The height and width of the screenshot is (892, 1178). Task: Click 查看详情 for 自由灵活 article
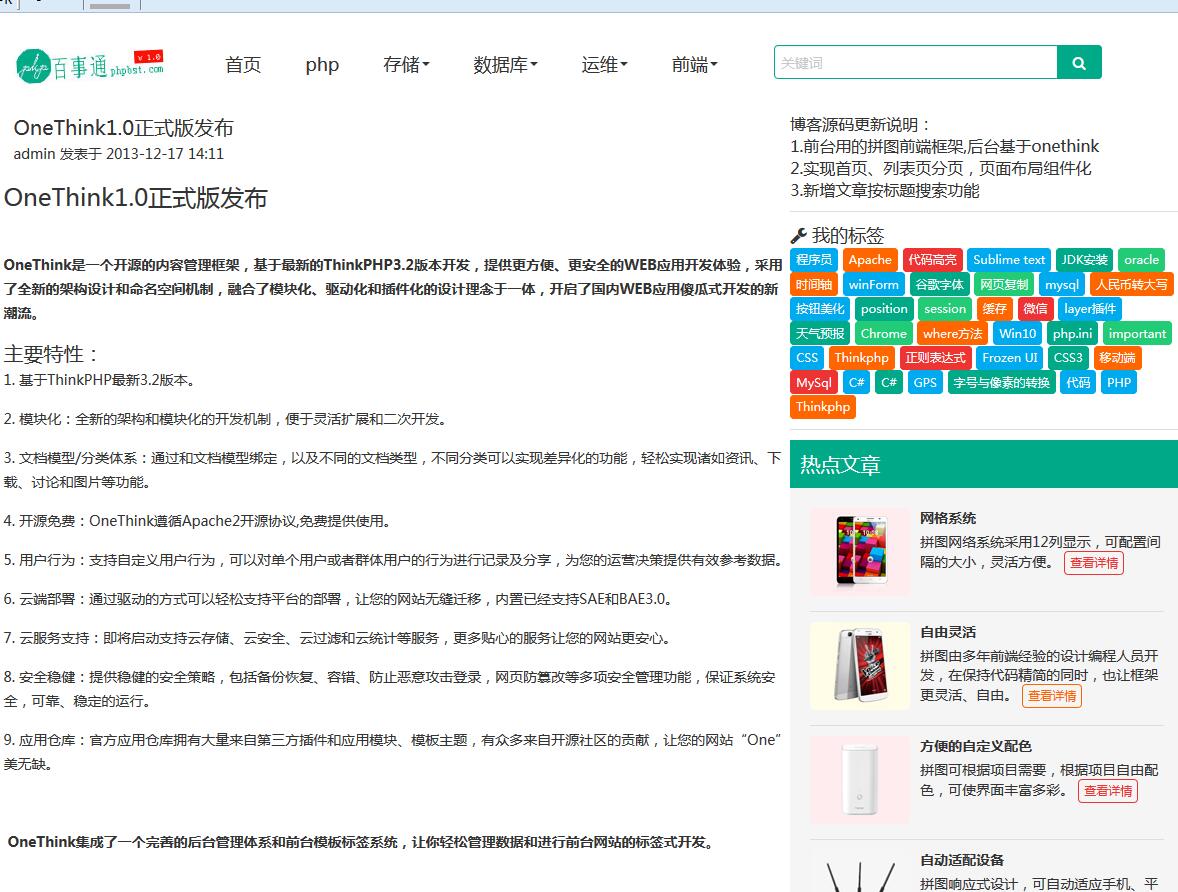1051,696
